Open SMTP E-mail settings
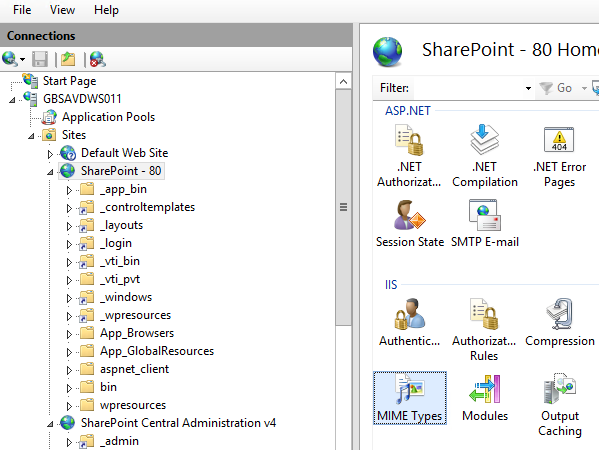The image size is (599, 450). (485, 224)
